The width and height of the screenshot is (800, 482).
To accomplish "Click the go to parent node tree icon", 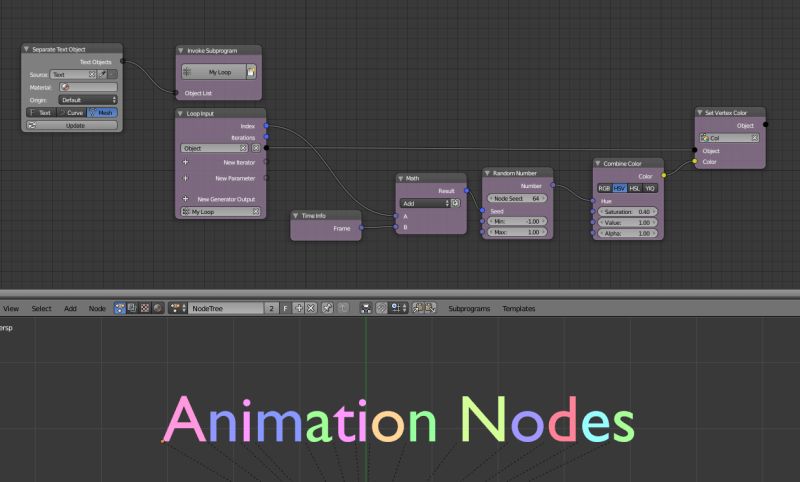I will click(343, 308).
